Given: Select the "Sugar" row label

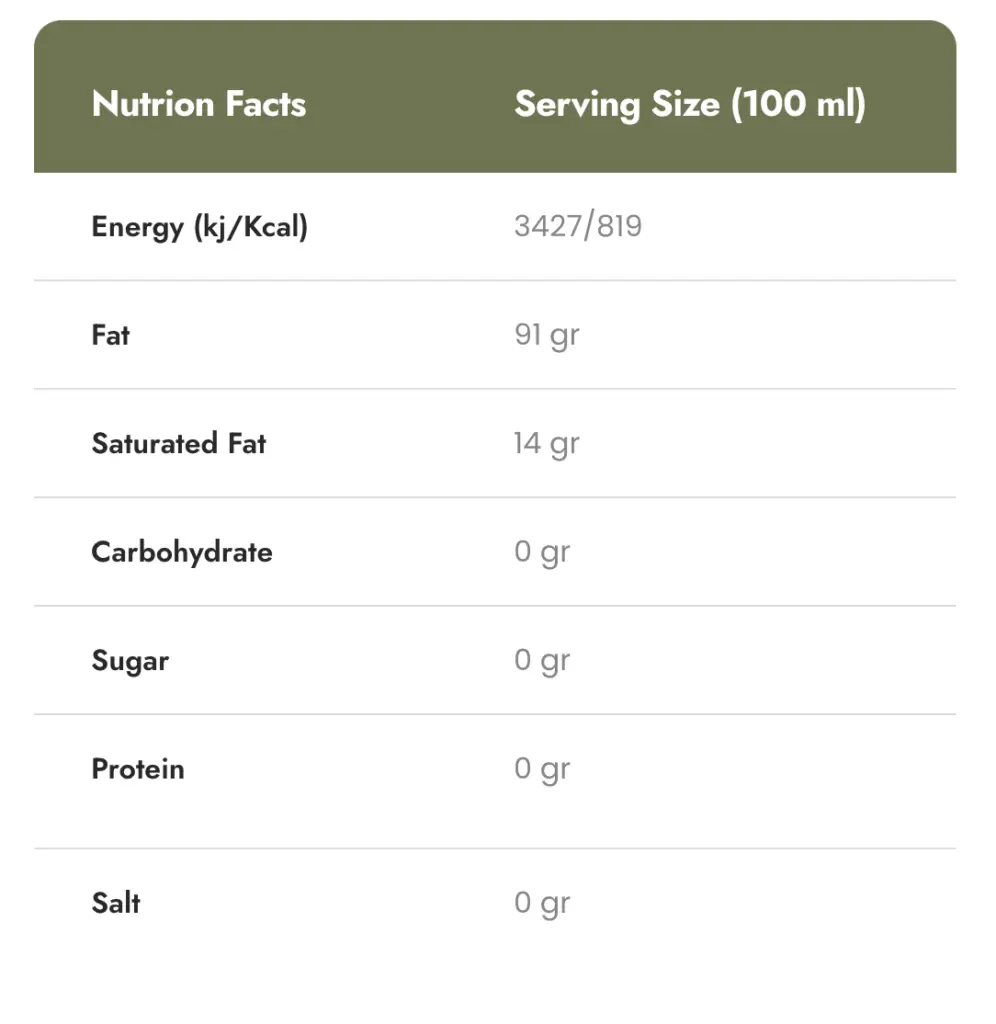Looking at the screenshot, I should [130, 661].
